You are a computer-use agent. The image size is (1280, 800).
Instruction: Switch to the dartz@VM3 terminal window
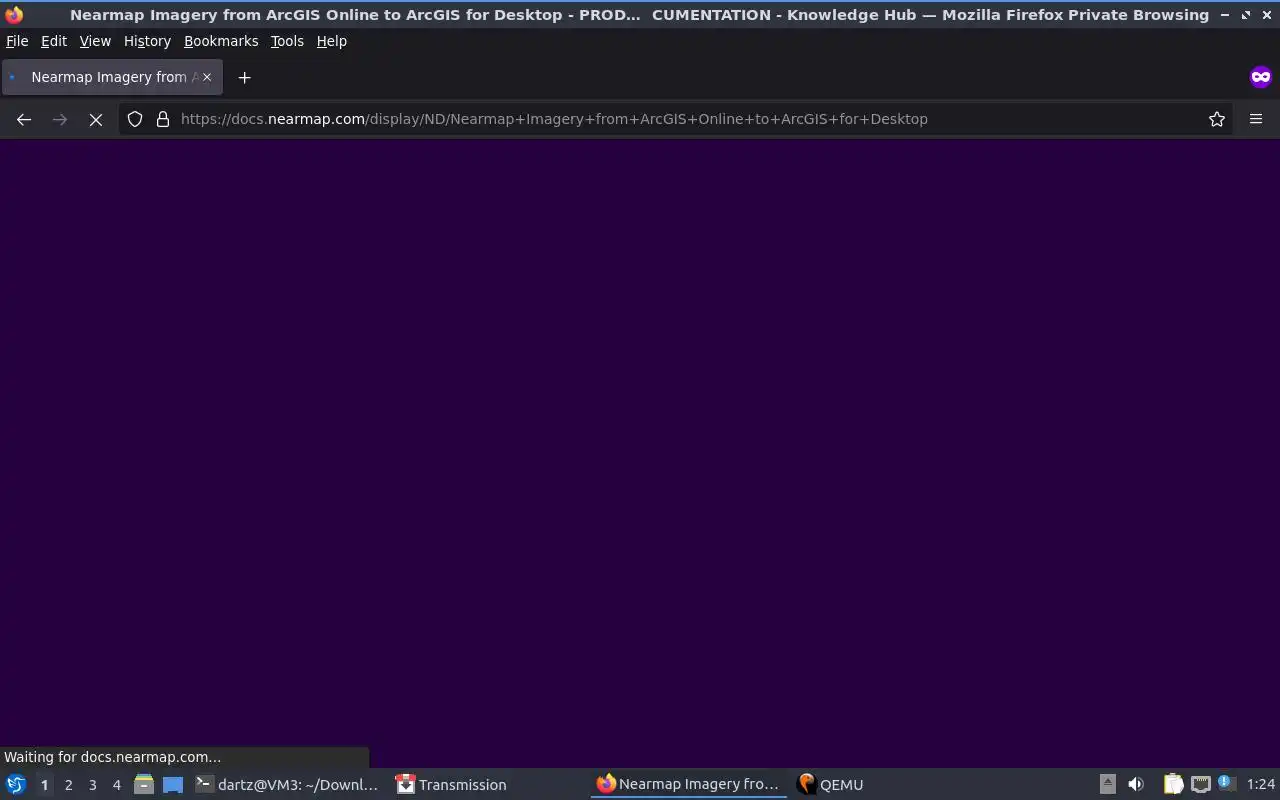[x=287, y=785]
